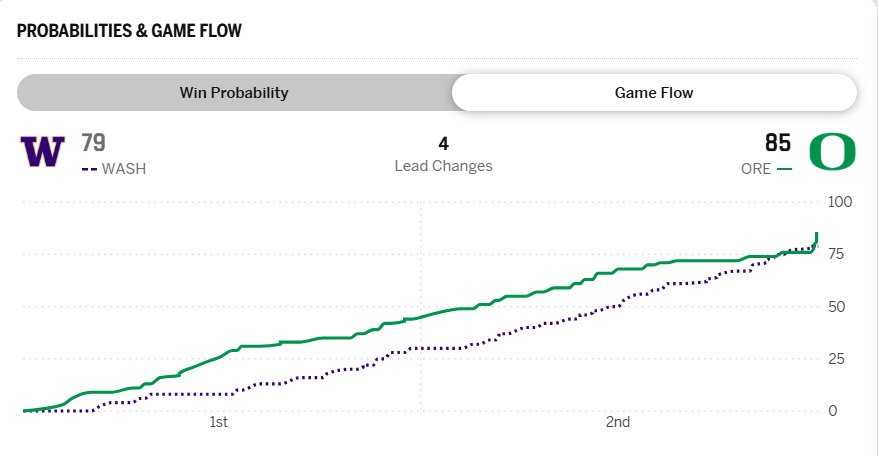Click Oregon's score of 85
Screen dimensions: 878x456
click(x=778, y=143)
